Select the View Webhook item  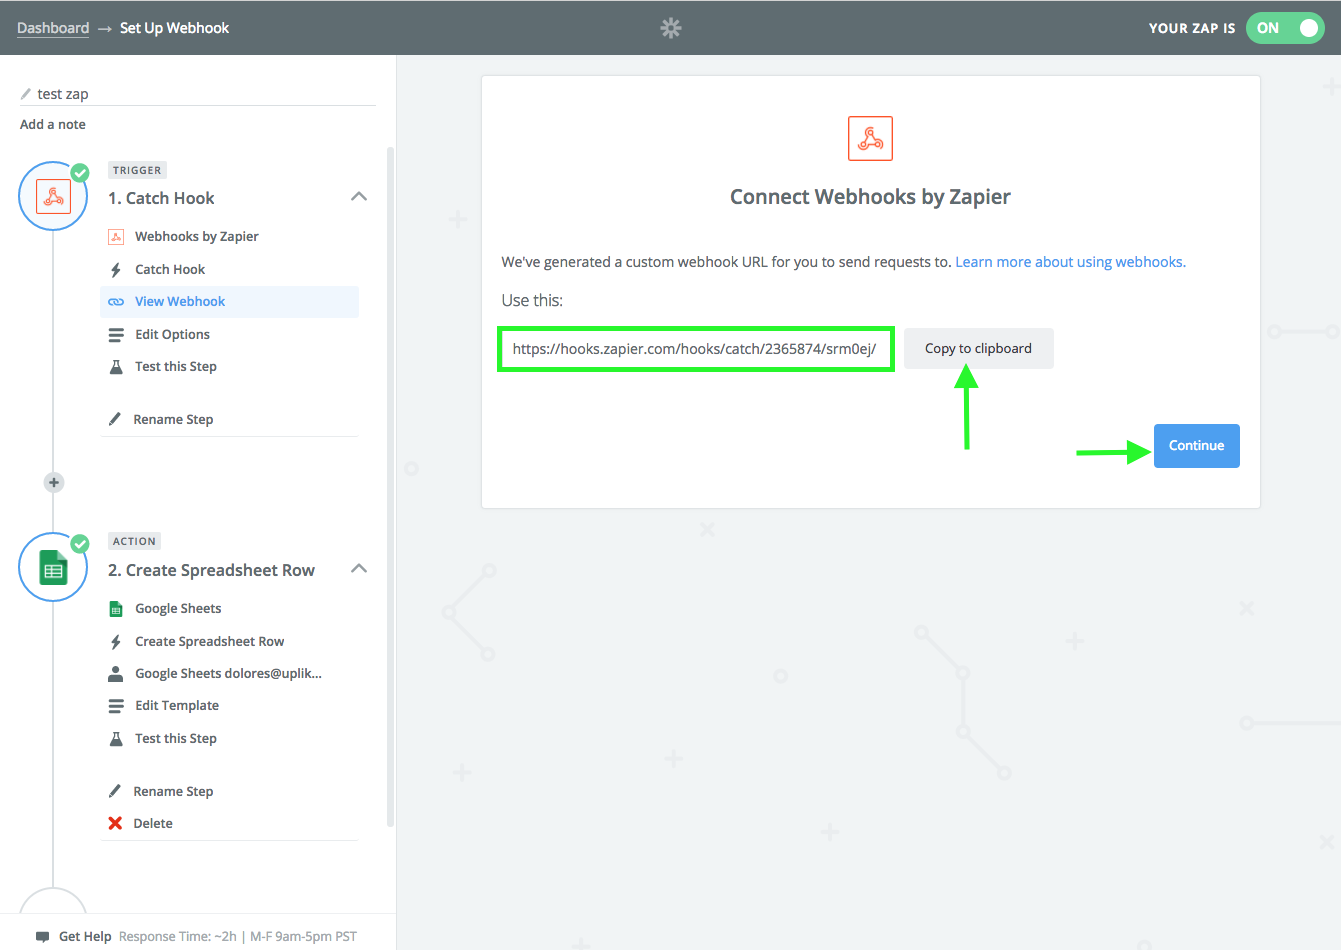tap(230, 302)
